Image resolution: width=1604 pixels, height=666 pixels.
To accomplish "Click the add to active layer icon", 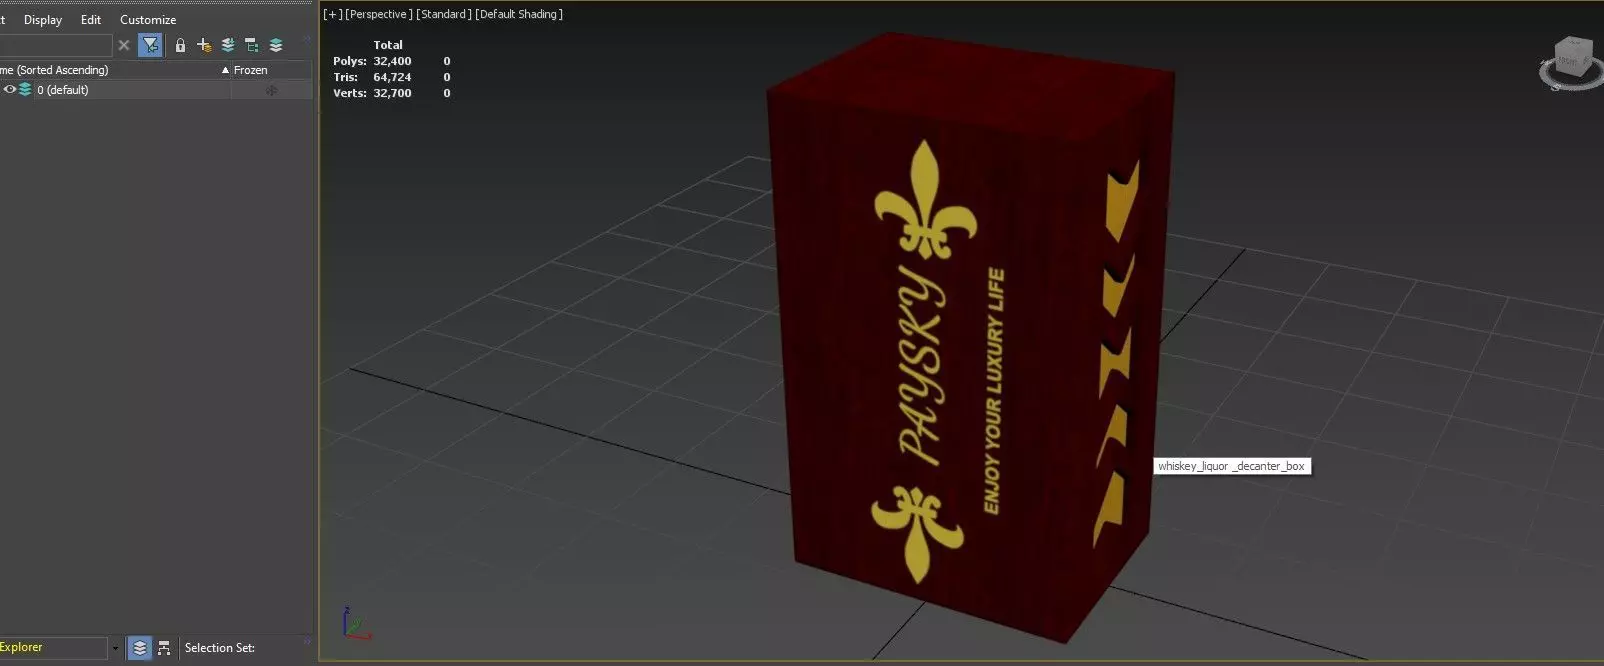I will tap(228, 45).
